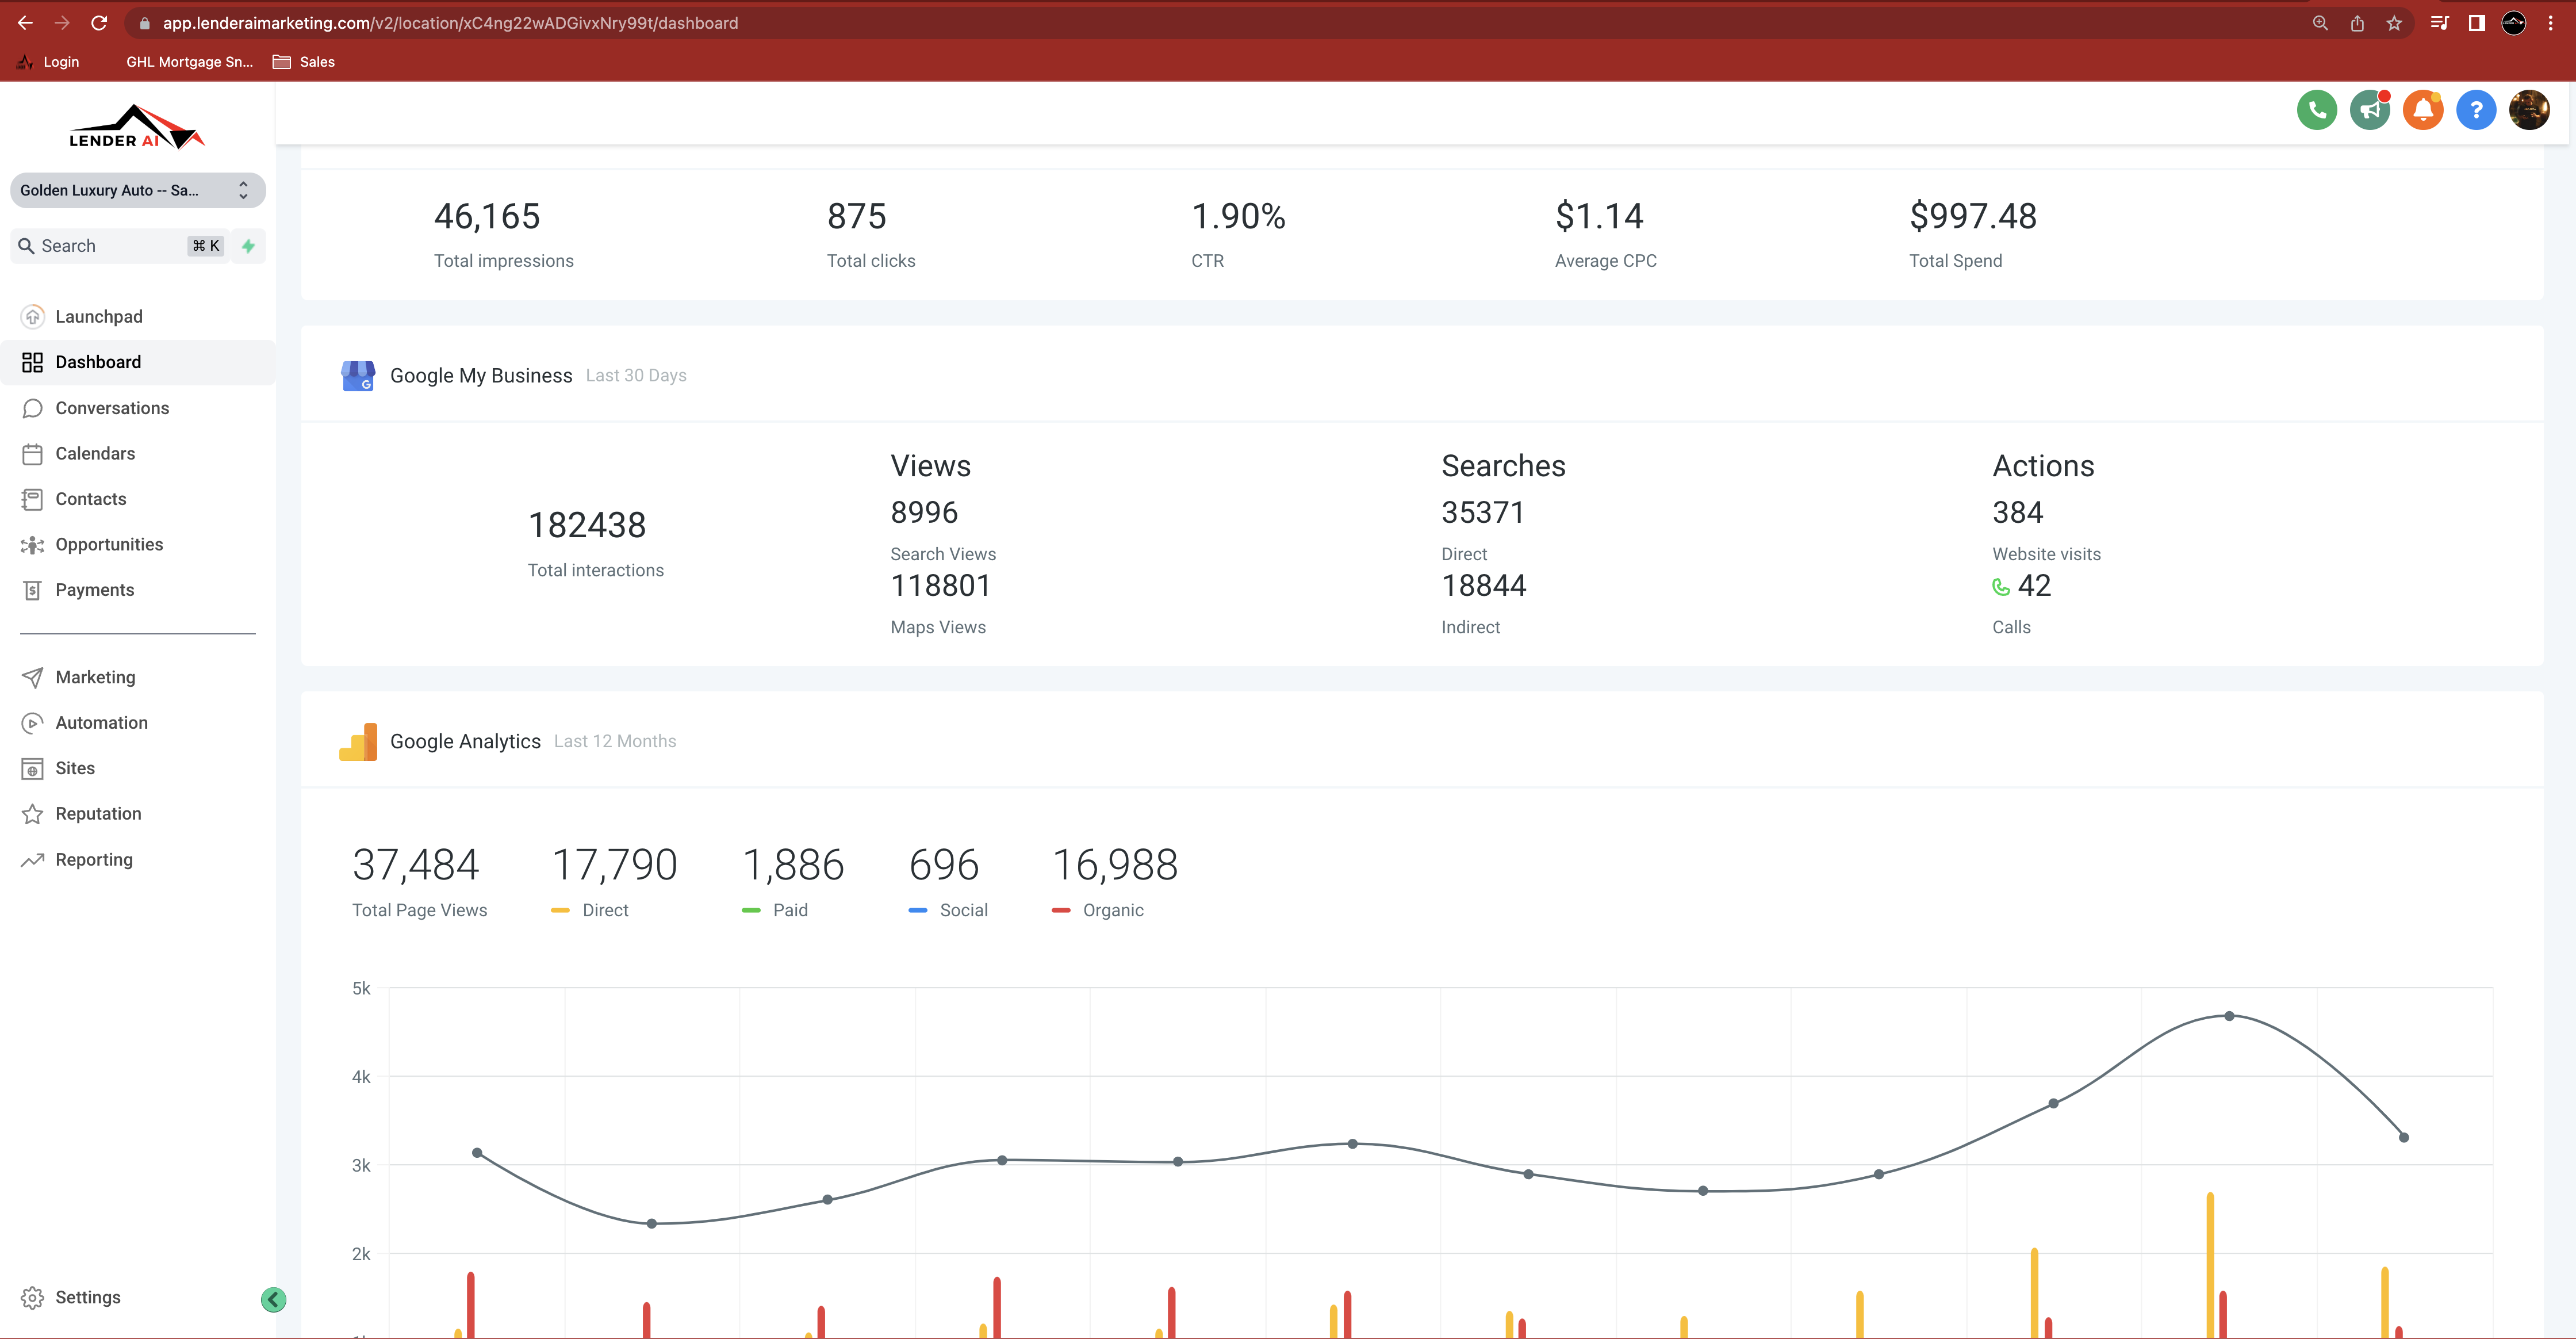Screen dimensions: 2576x1339
Task: Open Payments in the sidebar
Action: point(137,590)
